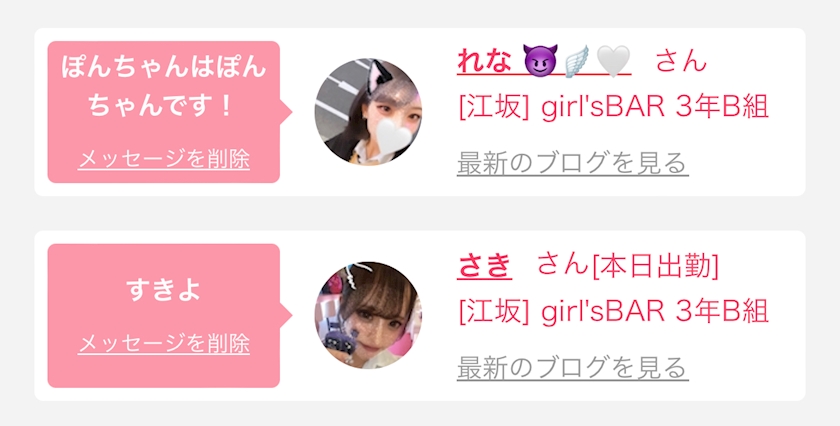840x426 pixels.
Task: Click the white wing emoji in れな's name
Action: [577, 61]
